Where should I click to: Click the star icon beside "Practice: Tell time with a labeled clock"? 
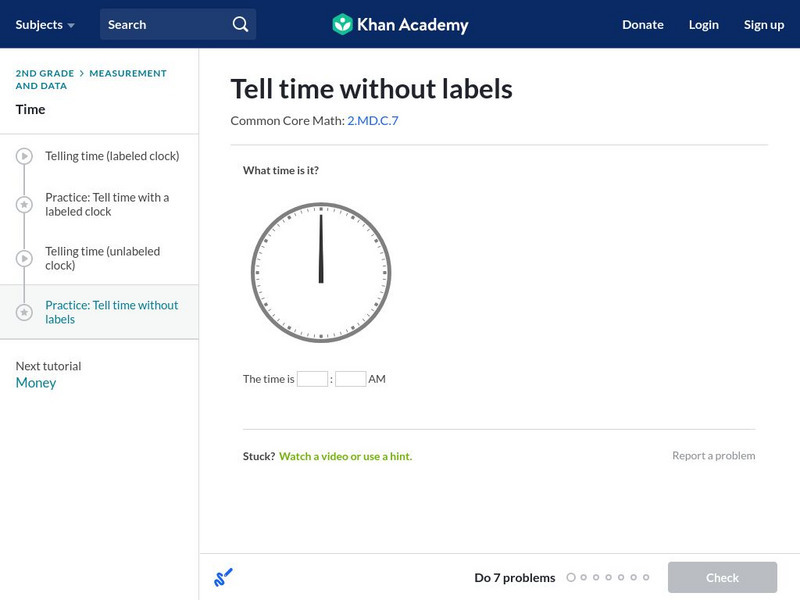pos(22,204)
